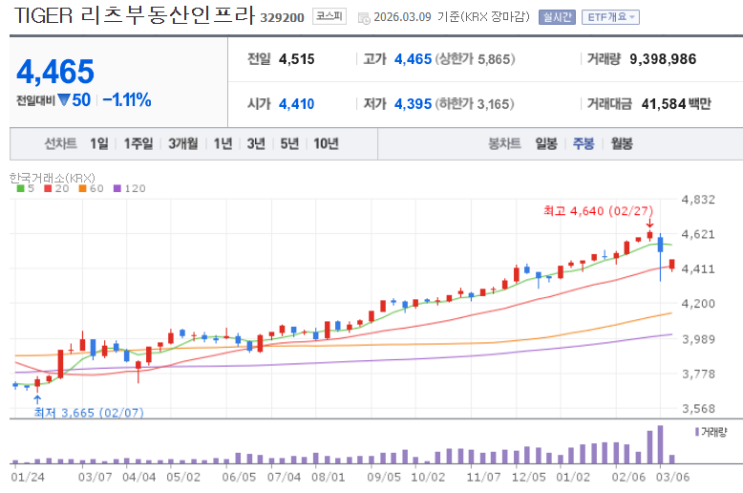
Task: Select the 1주일 line chart tab
Action: [138, 144]
